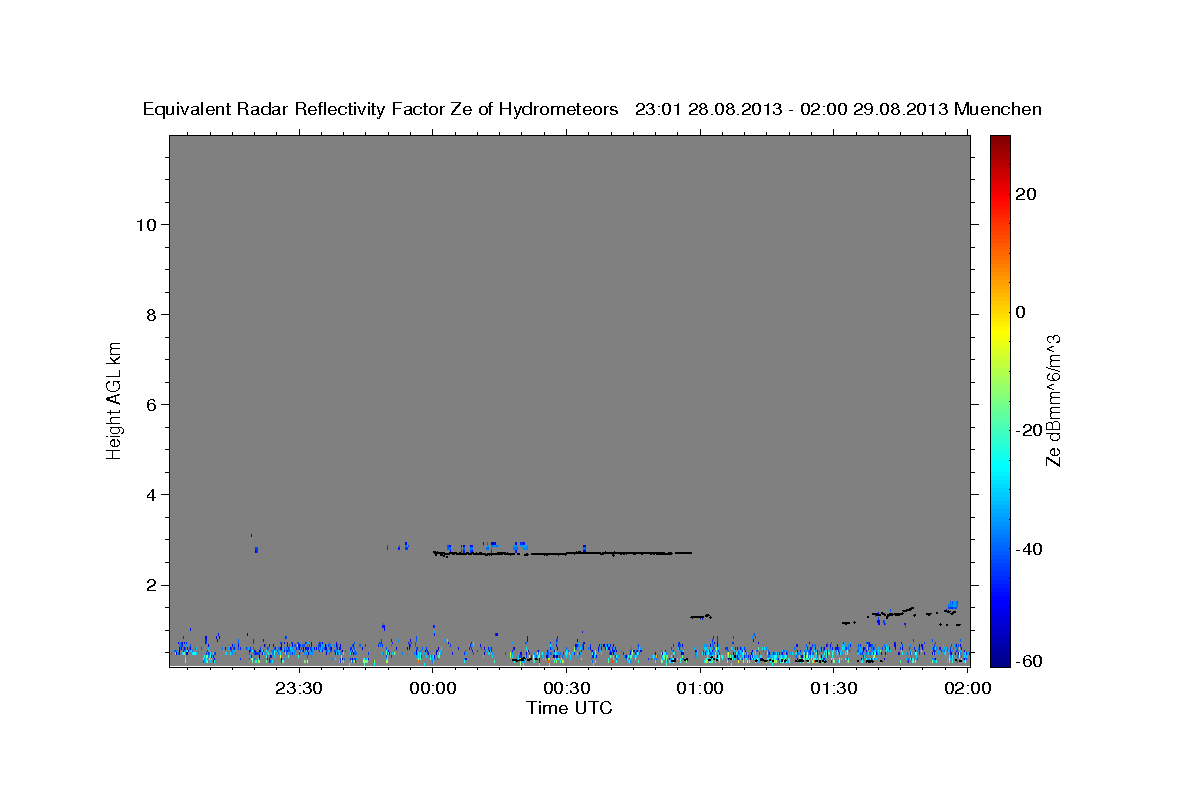Click the 01:30 time tick label
The image size is (1200, 800).
833,688
